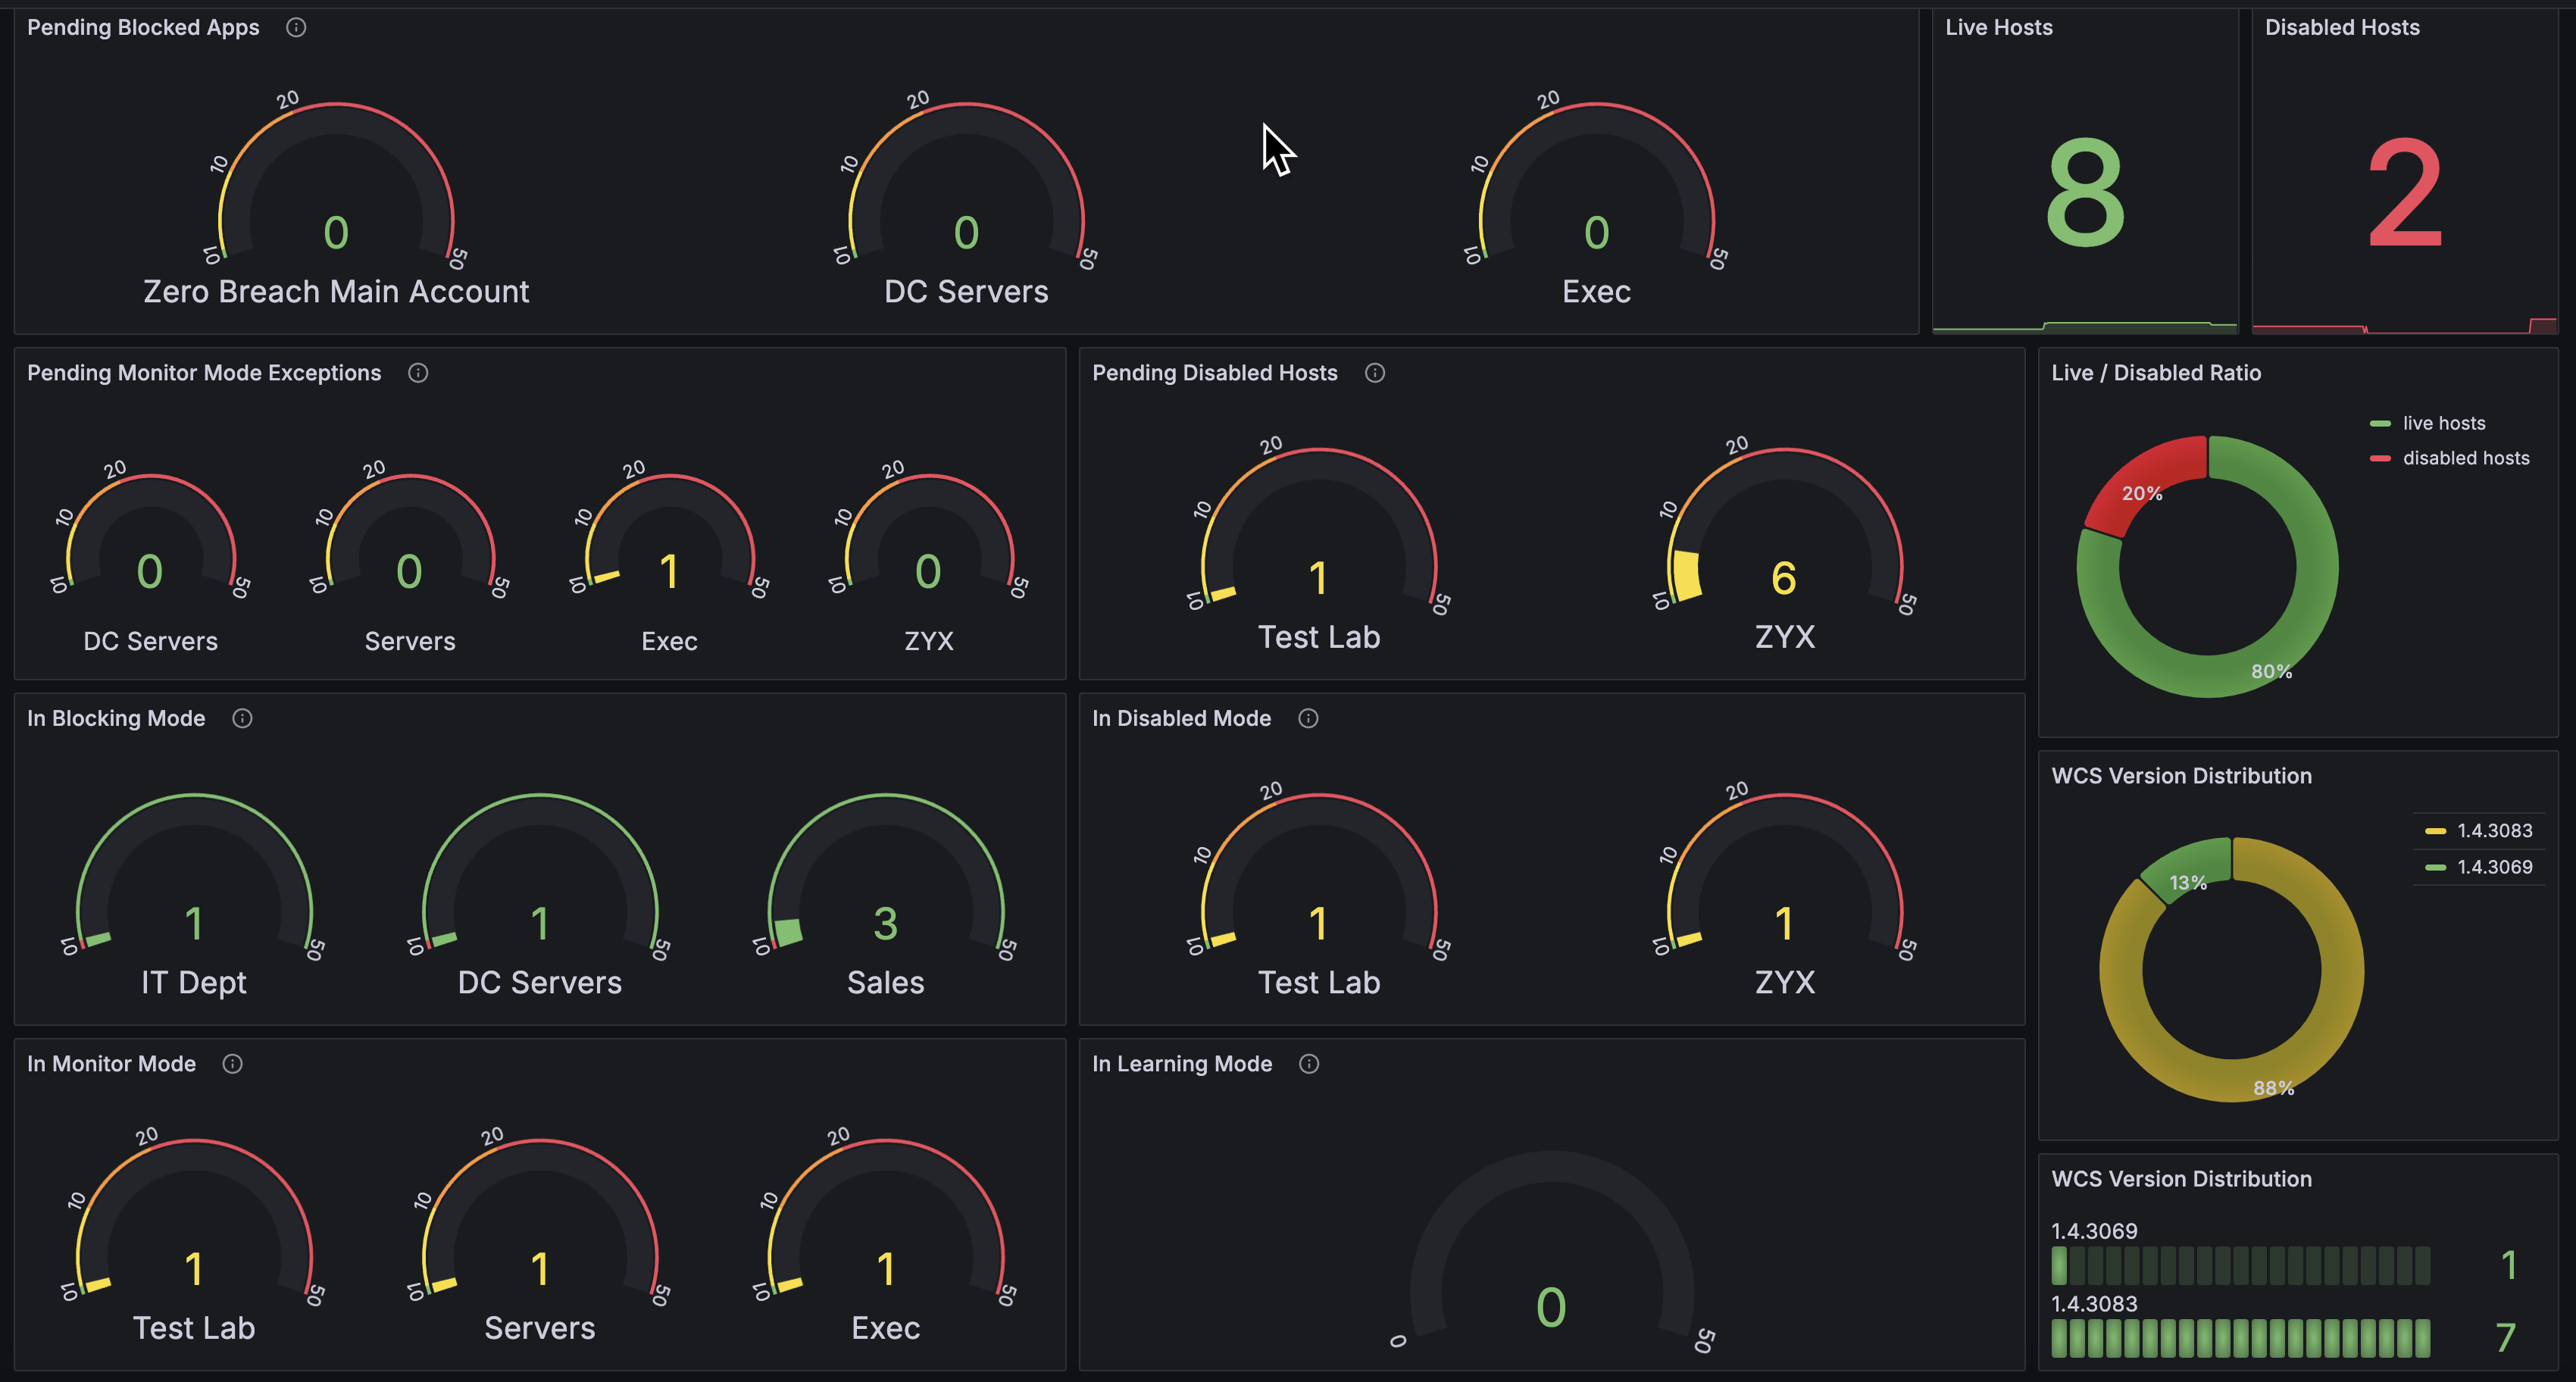Click info icon beside In Disabled Mode
Screen dimensions: 2576x1382
pos(1308,718)
